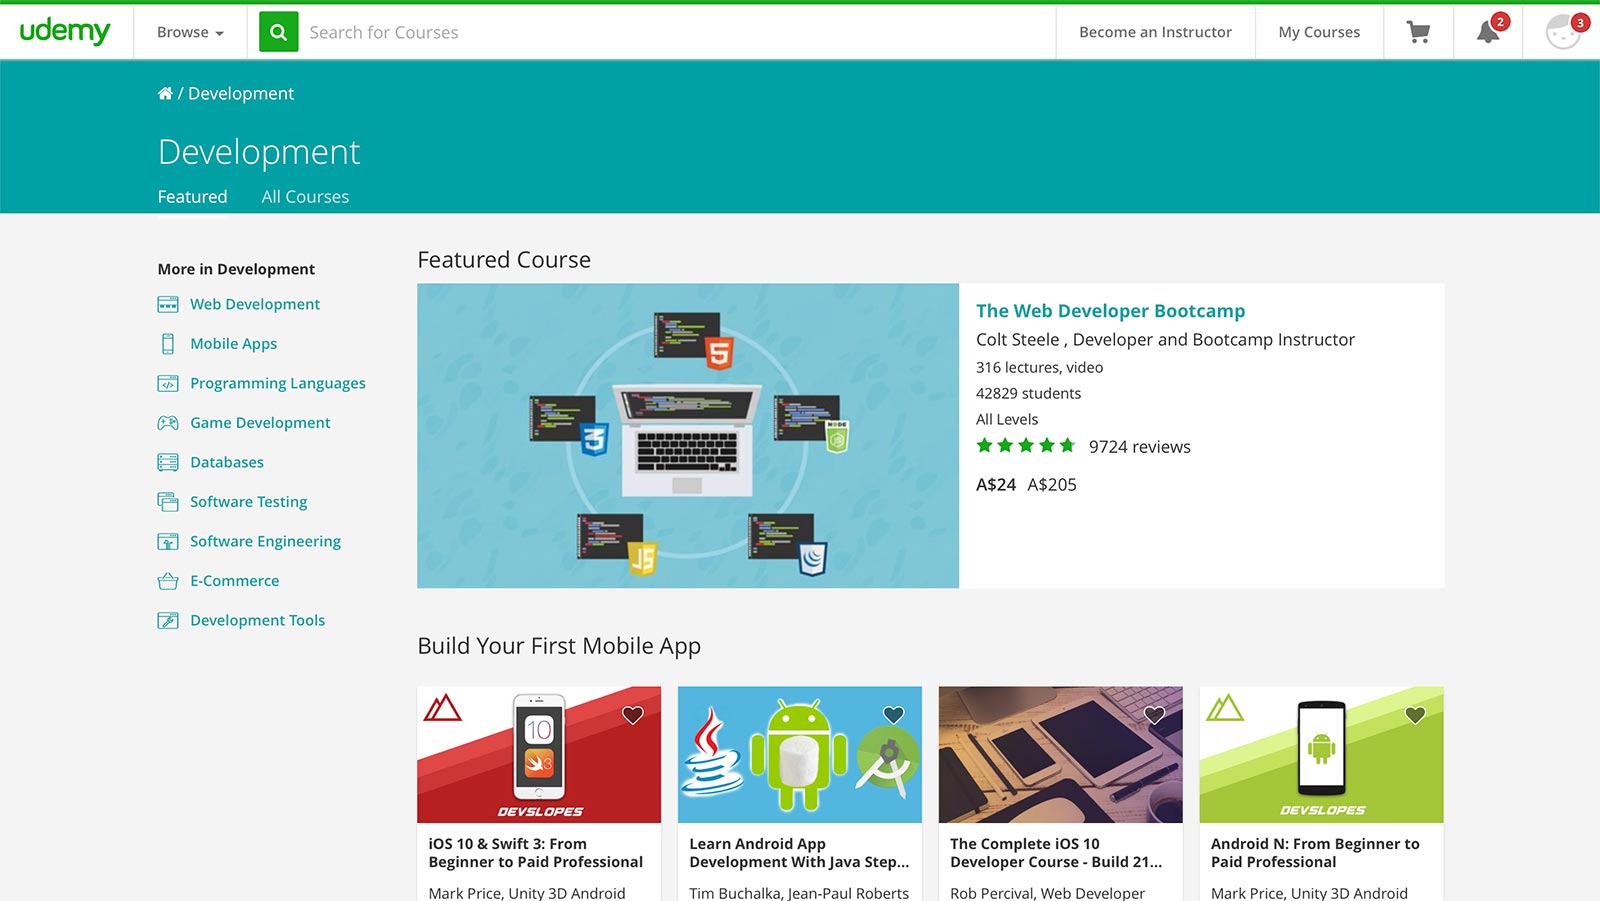
Task: Open Learn Android App Development thumbnail
Action: 800,755
